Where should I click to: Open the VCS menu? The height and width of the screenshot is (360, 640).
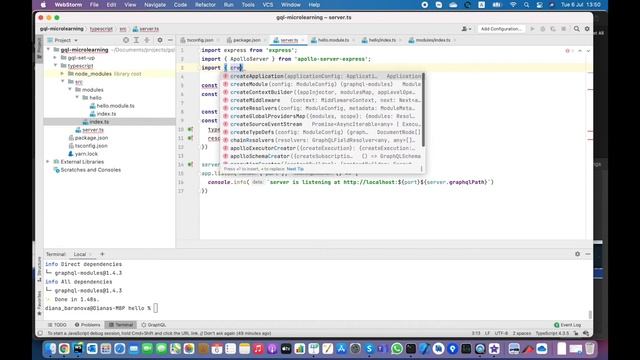pyautogui.click(x=268, y=5)
